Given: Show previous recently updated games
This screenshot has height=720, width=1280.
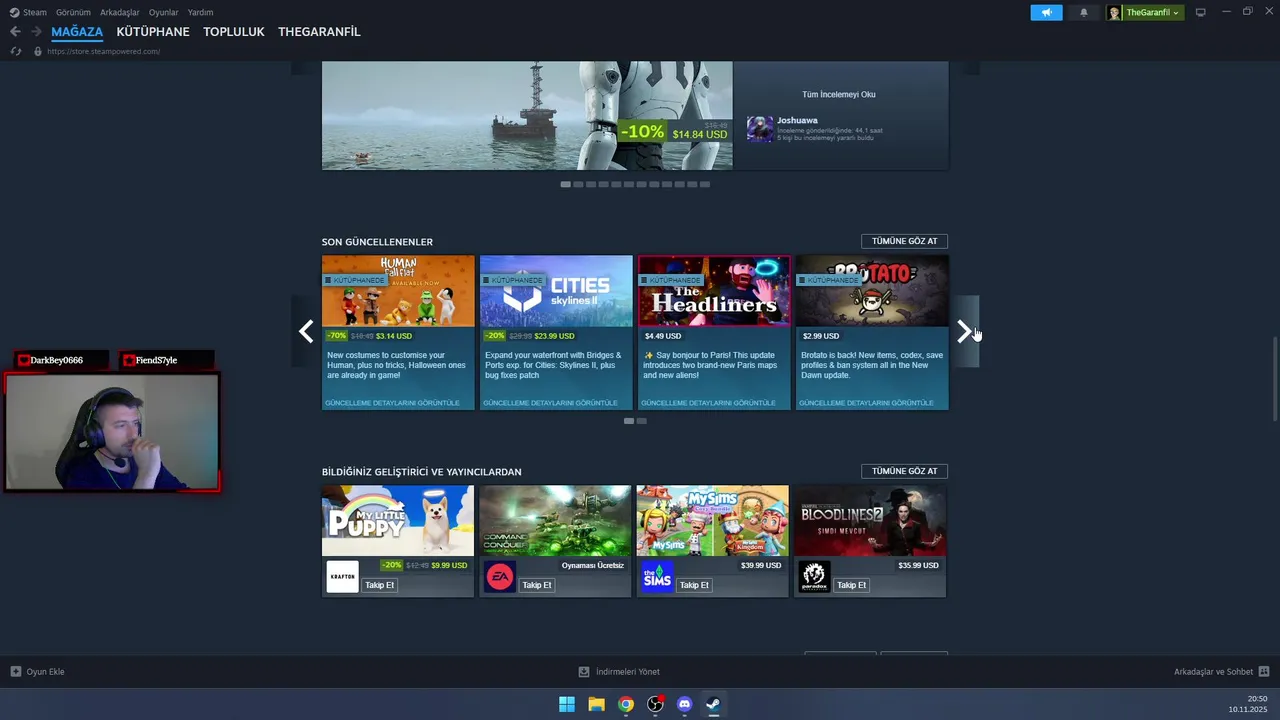Looking at the screenshot, I should [x=306, y=332].
